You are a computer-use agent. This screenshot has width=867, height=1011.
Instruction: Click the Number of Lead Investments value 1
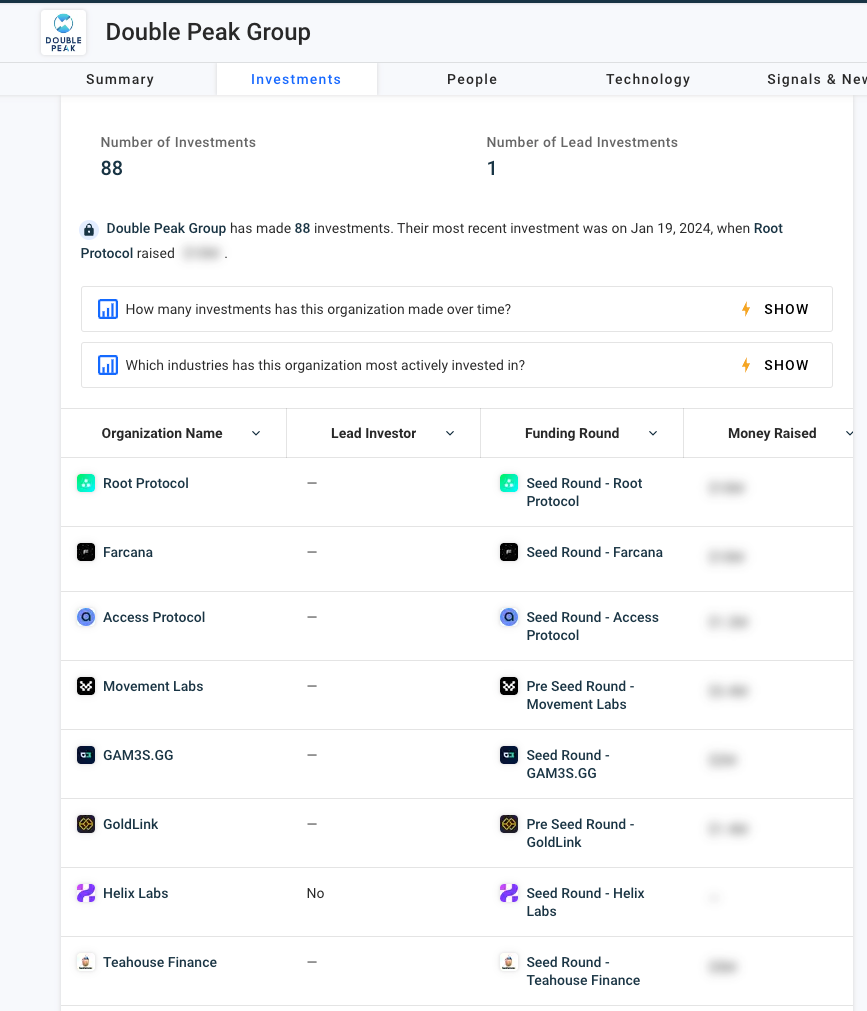491,169
